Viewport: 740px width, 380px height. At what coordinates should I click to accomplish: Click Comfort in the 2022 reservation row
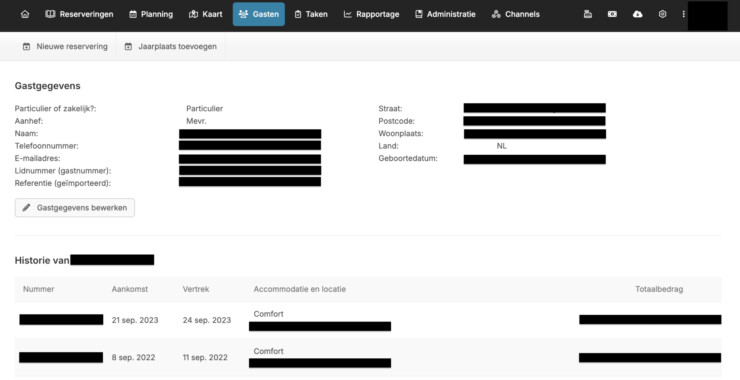pos(269,351)
